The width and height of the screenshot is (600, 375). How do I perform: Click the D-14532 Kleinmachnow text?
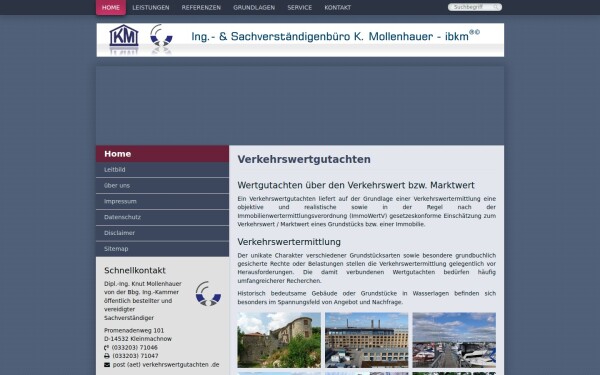click(x=138, y=339)
